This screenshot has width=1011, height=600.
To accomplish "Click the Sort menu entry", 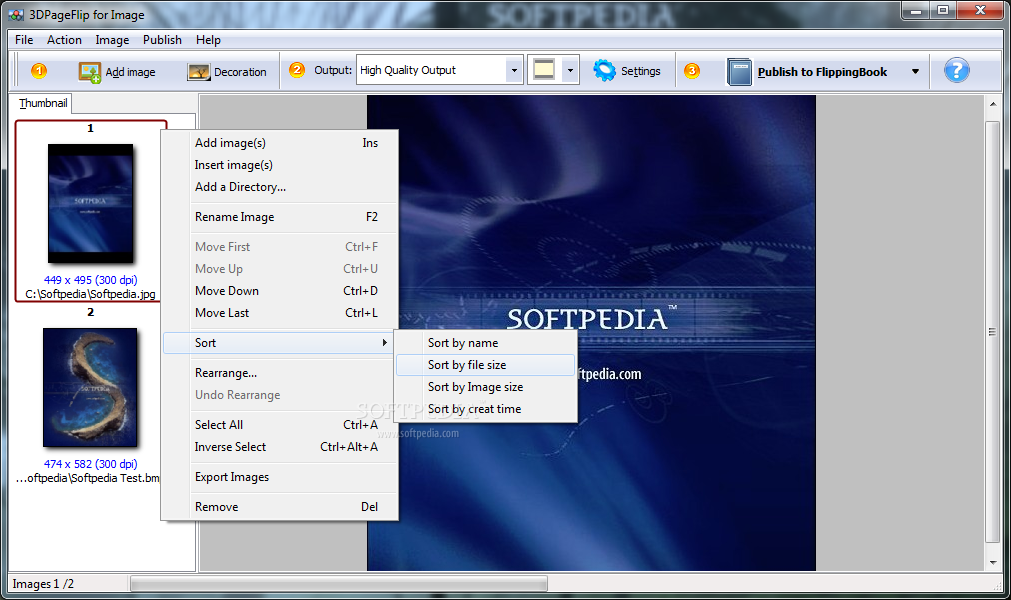I will [x=279, y=342].
